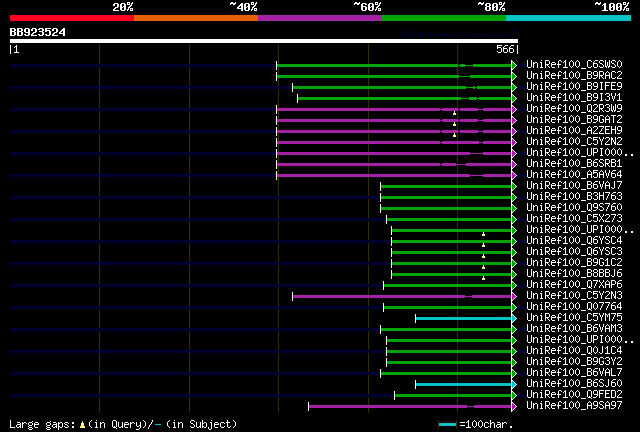Click the yellow gap marker under the B8BBJ6 bar
Screen dimensions: 640x432
pyautogui.click(x=483, y=278)
